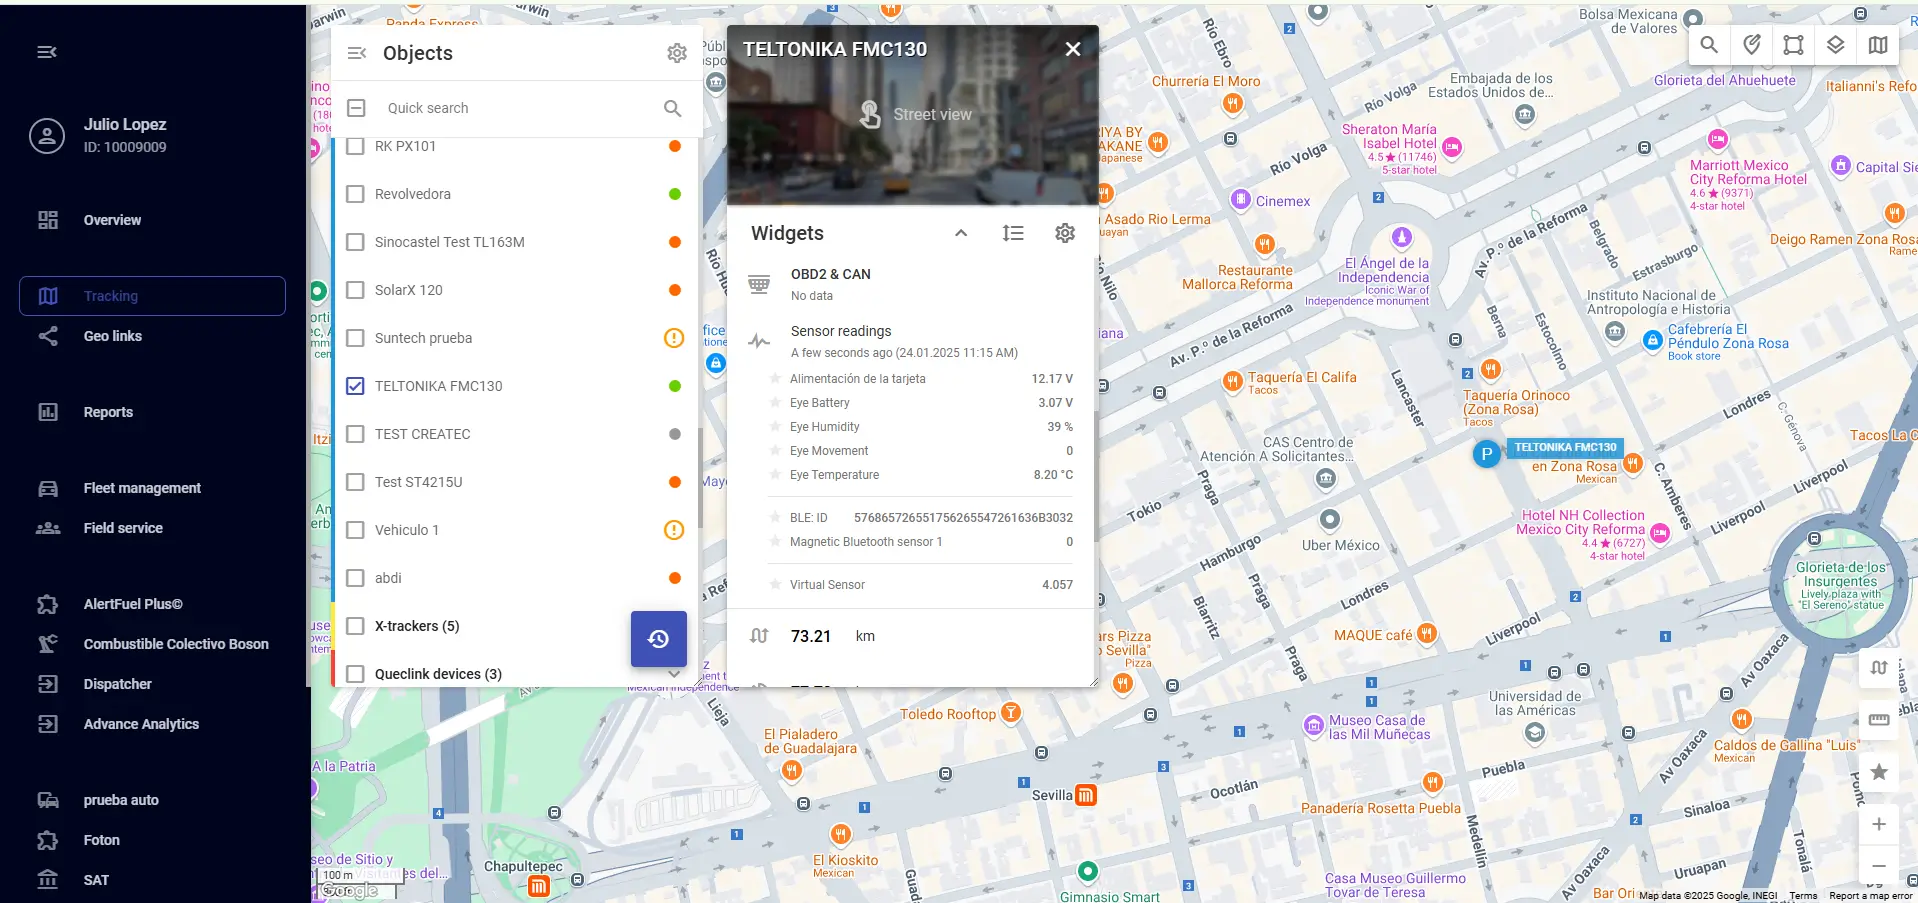This screenshot has height=903, width=1918.
Task: Select the Tracking menu item
Action: (152, 296)
